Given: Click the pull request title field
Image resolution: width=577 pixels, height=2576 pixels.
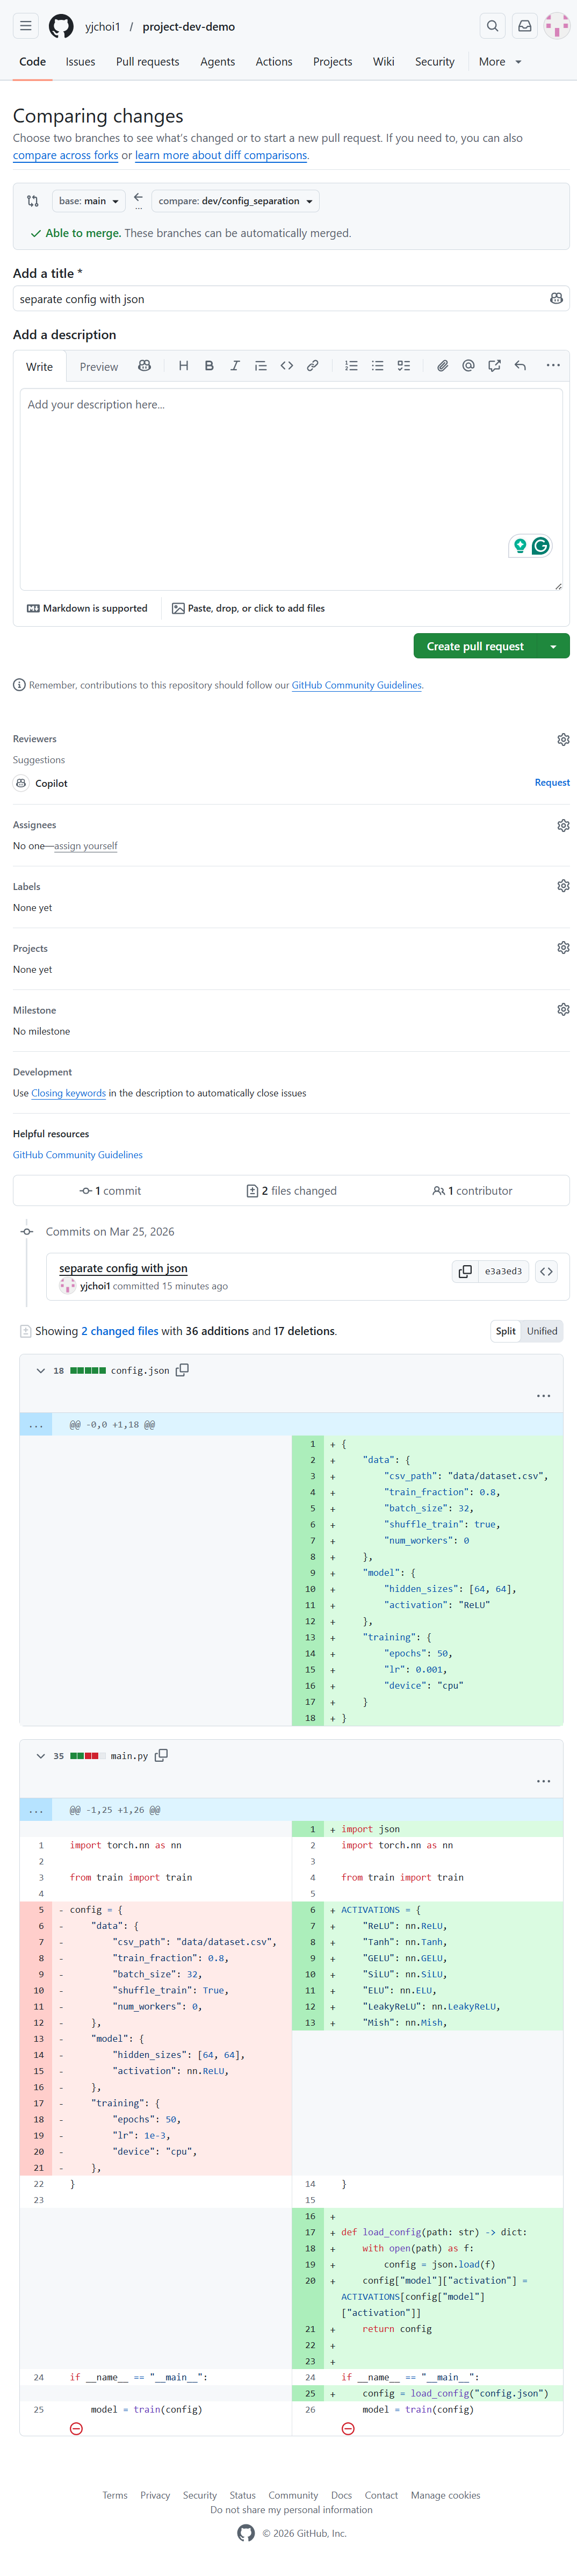Looking at the screenshot, I should tap(280, 299).
